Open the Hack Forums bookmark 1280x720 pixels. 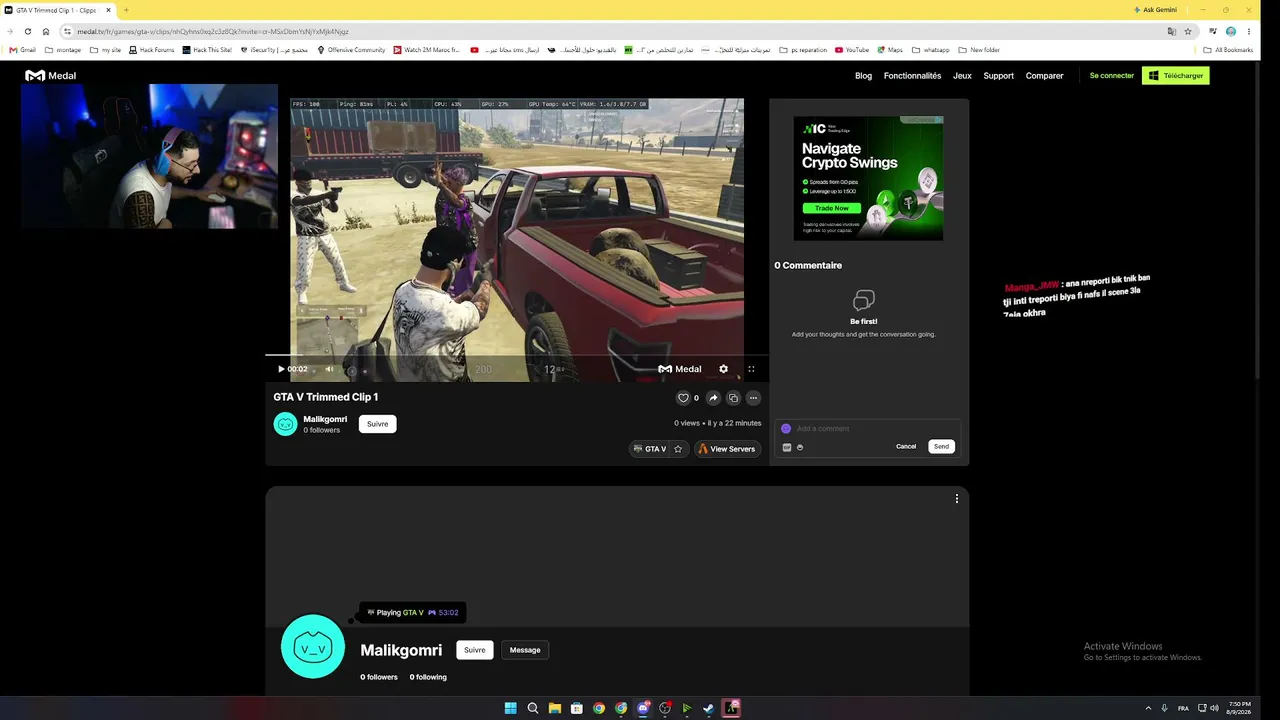point(152,50)
